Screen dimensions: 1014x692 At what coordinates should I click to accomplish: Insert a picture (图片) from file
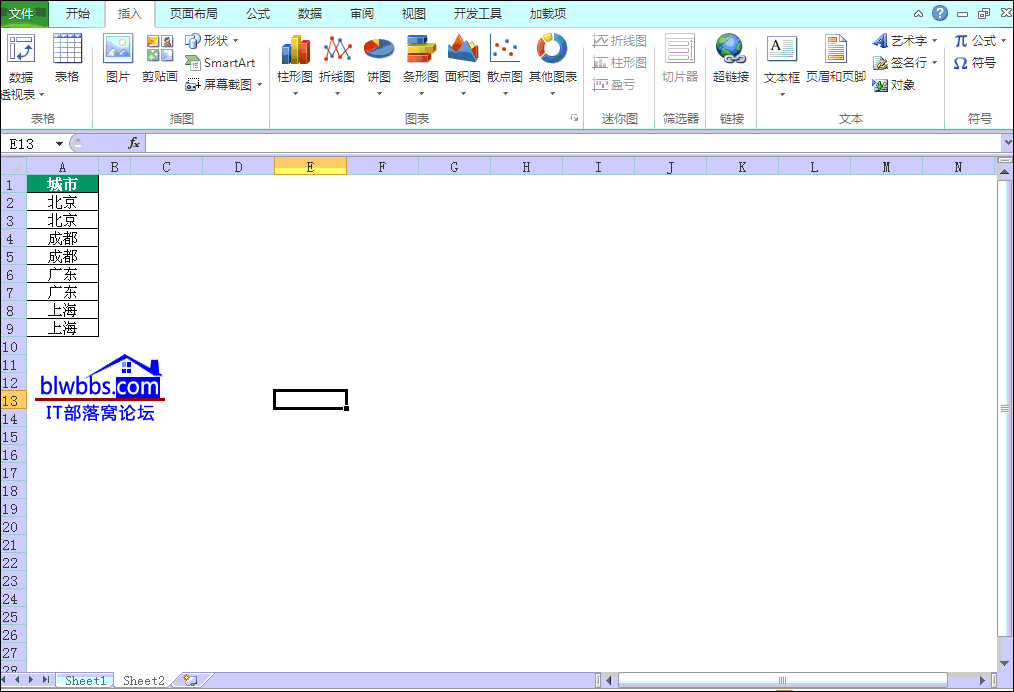click(118, 58)
